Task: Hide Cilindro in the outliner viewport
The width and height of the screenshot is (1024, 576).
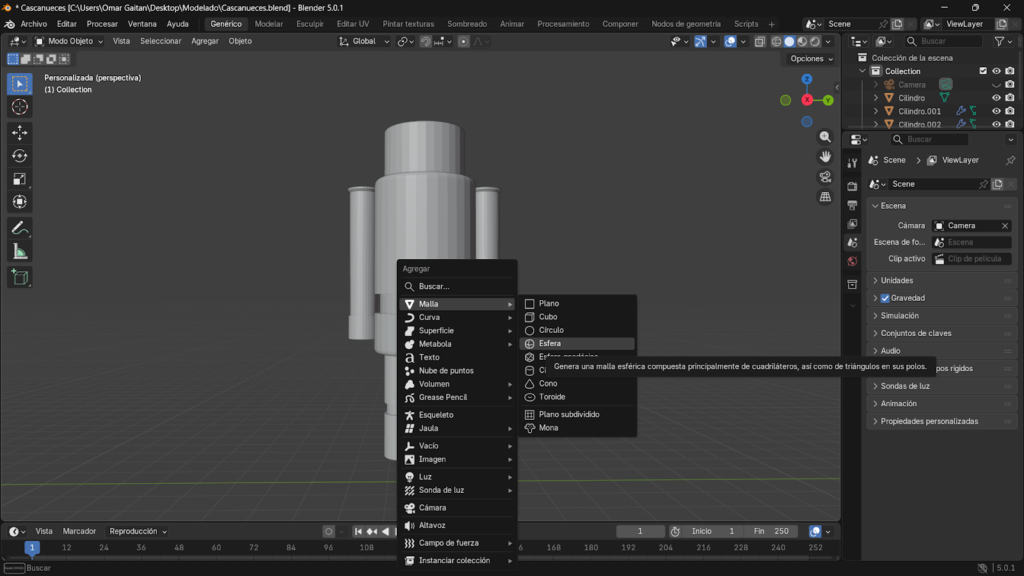Action: click(996, 98)
